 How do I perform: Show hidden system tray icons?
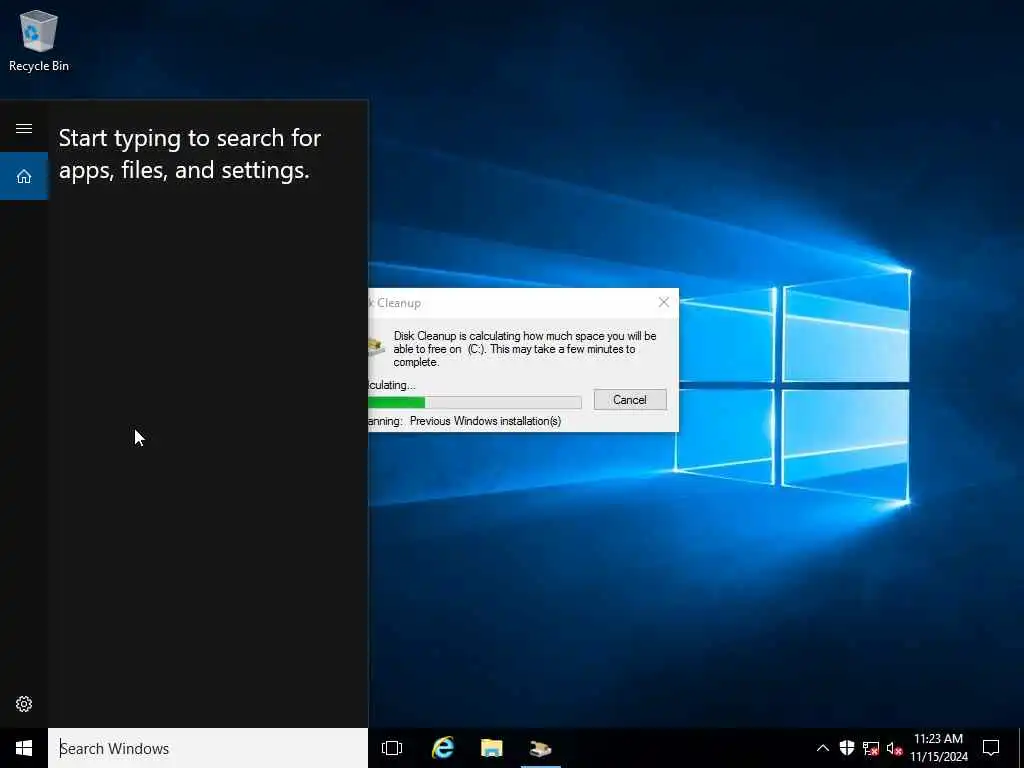(x=823, y=748)
